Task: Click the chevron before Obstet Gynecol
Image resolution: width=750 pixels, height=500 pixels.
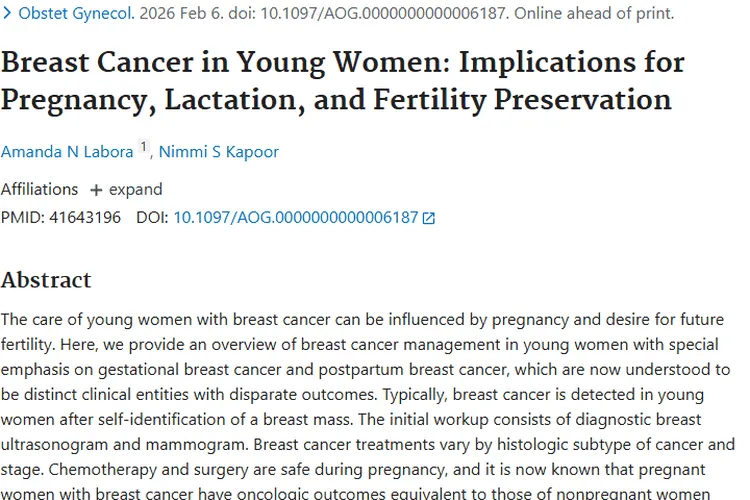Action: (x=7, y=14)
